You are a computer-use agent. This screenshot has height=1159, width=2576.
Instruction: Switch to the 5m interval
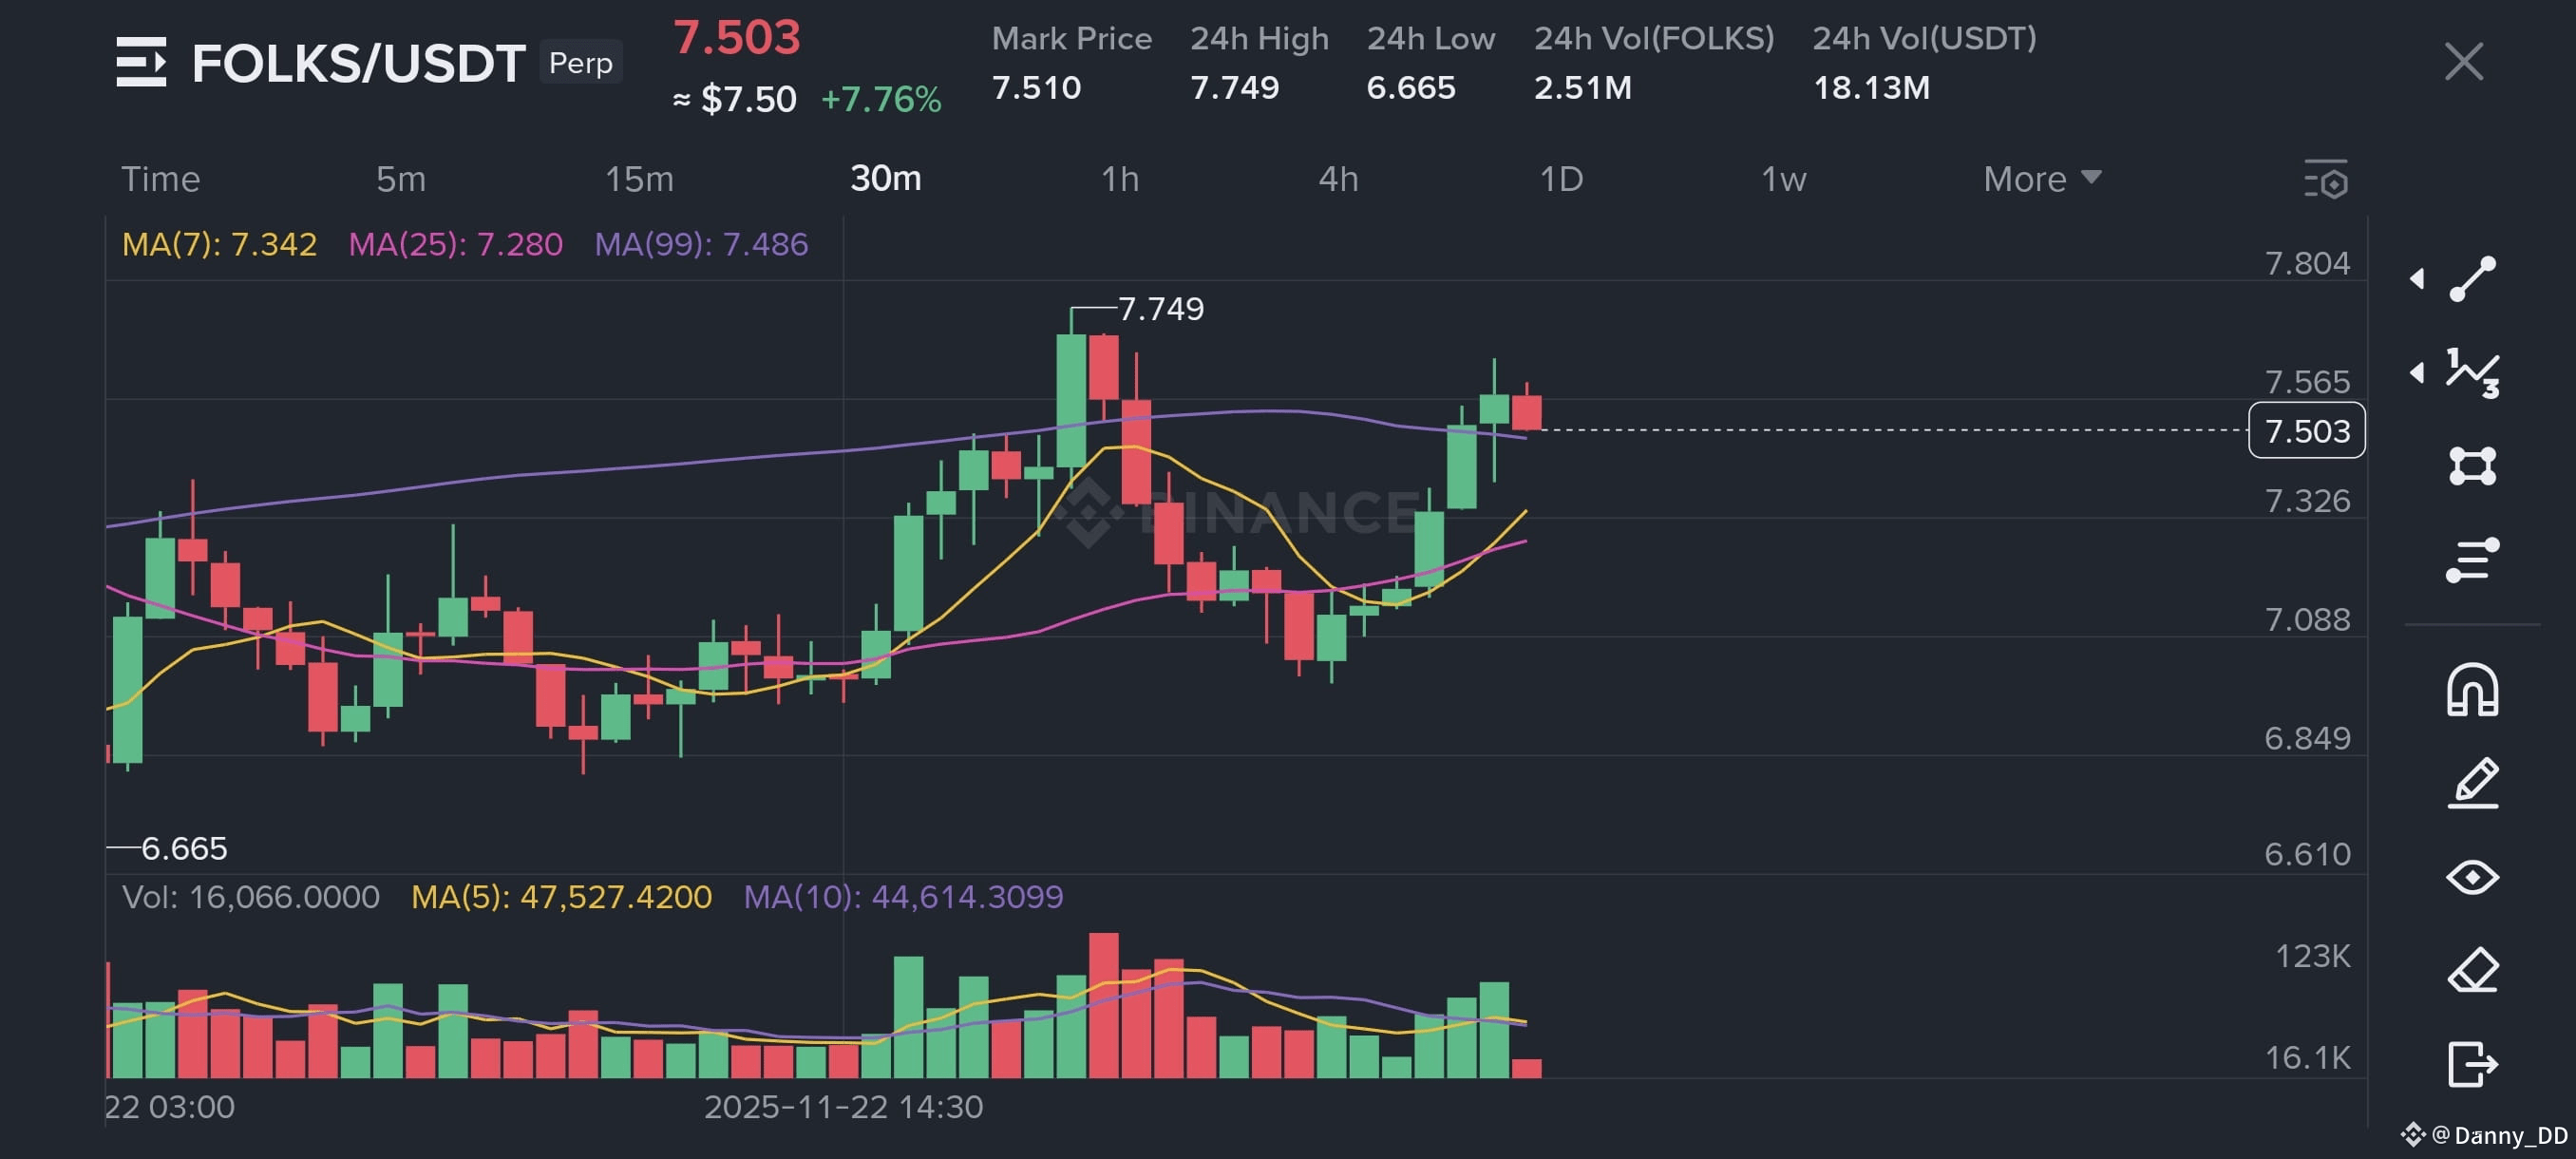(401, 179)
